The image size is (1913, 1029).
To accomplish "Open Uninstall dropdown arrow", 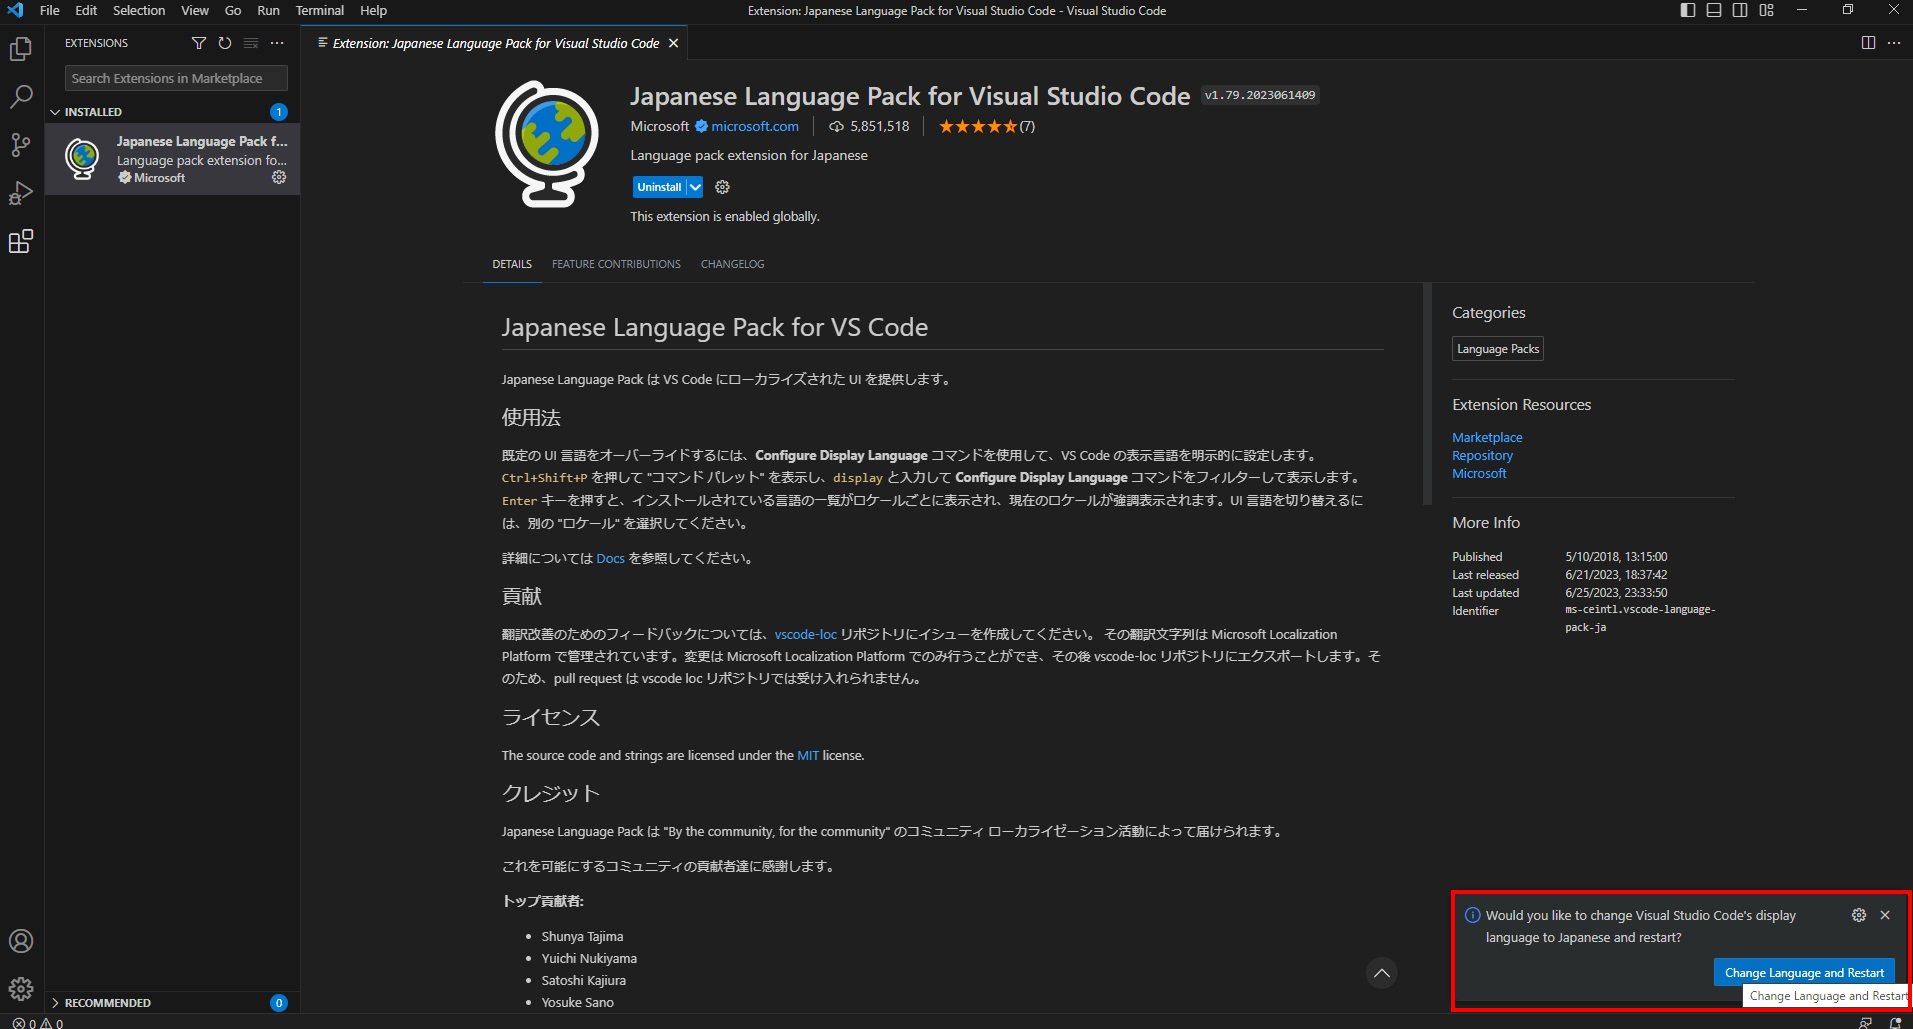I will tap(695, 187).
